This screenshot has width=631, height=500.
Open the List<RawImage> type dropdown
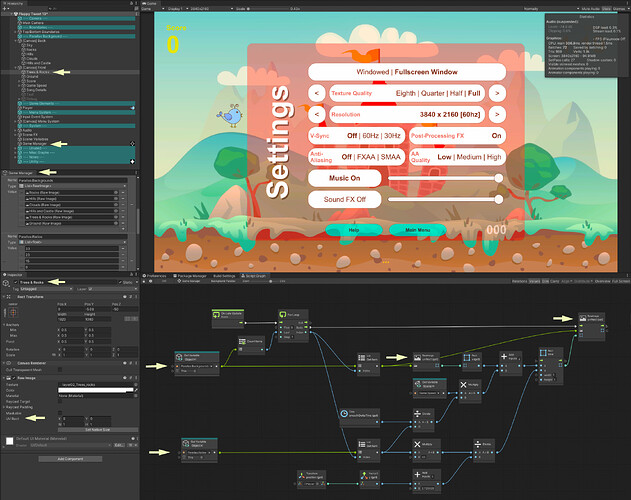click(73, 186)
